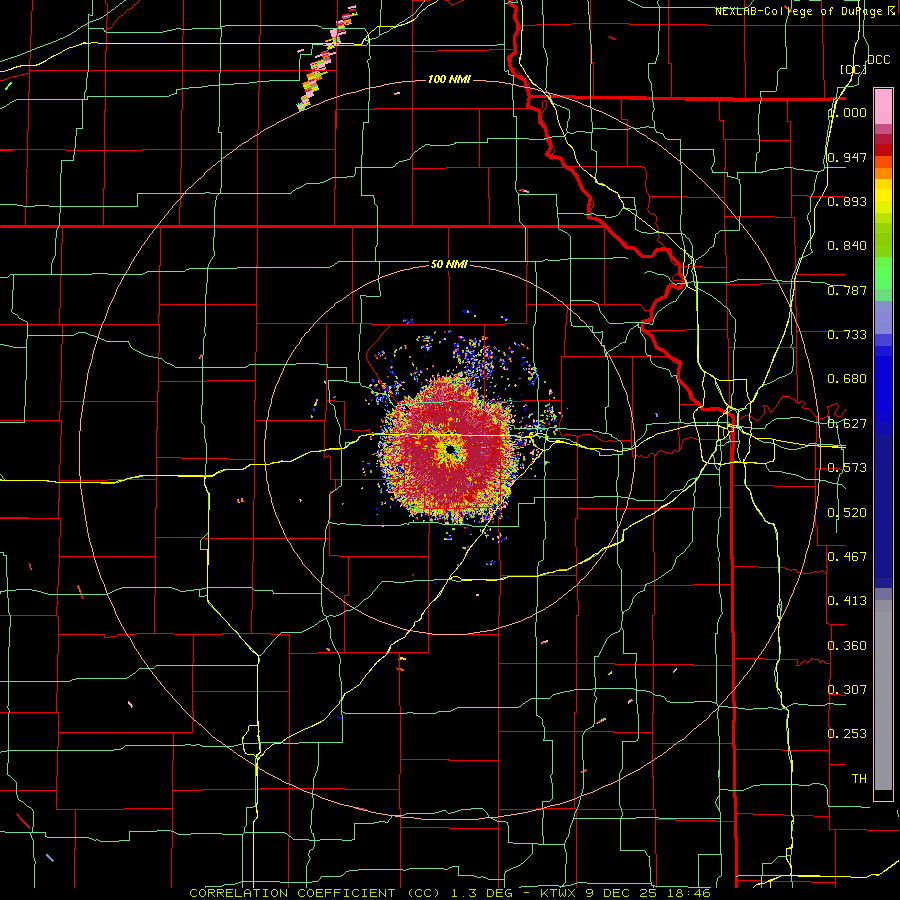Click the 0.893 scale value
The width and height of the screenshot is (900, 900).
click(x=847, y=201)
